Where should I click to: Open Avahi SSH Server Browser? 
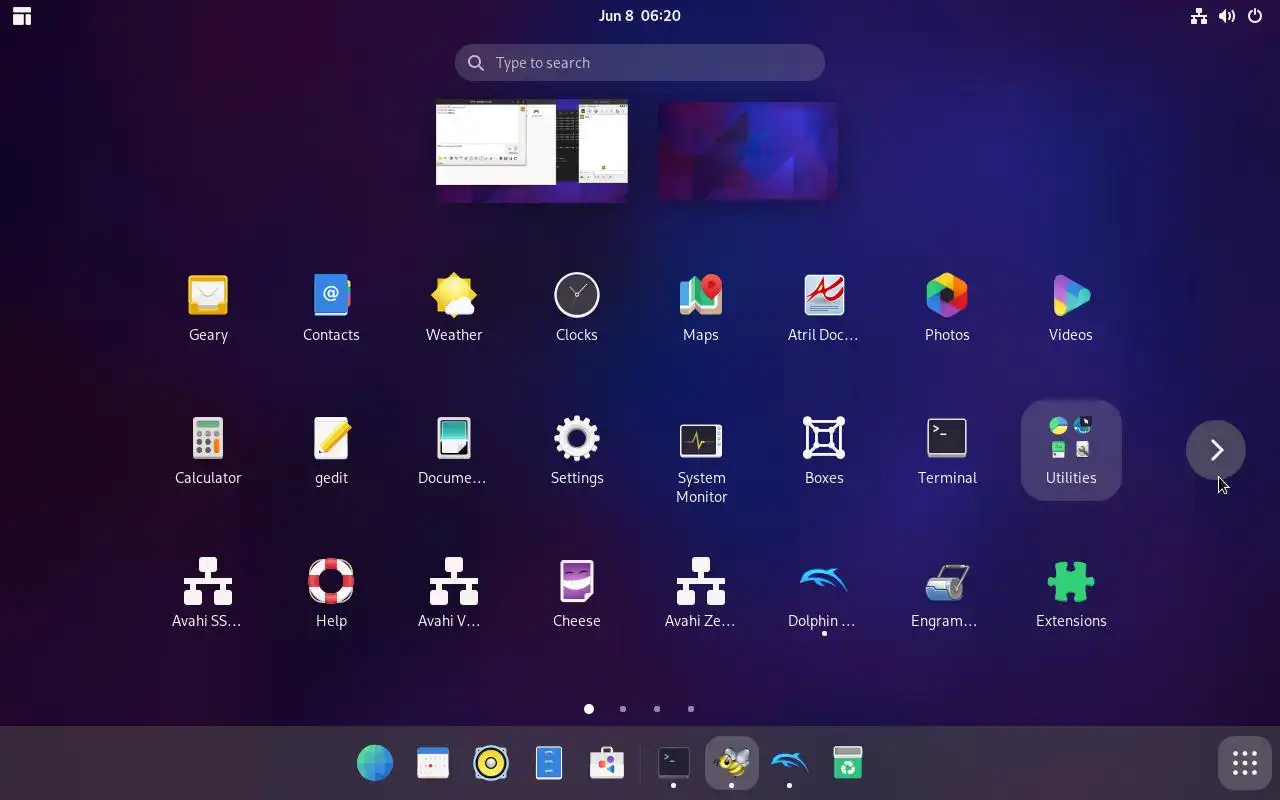tap(208, 594)
